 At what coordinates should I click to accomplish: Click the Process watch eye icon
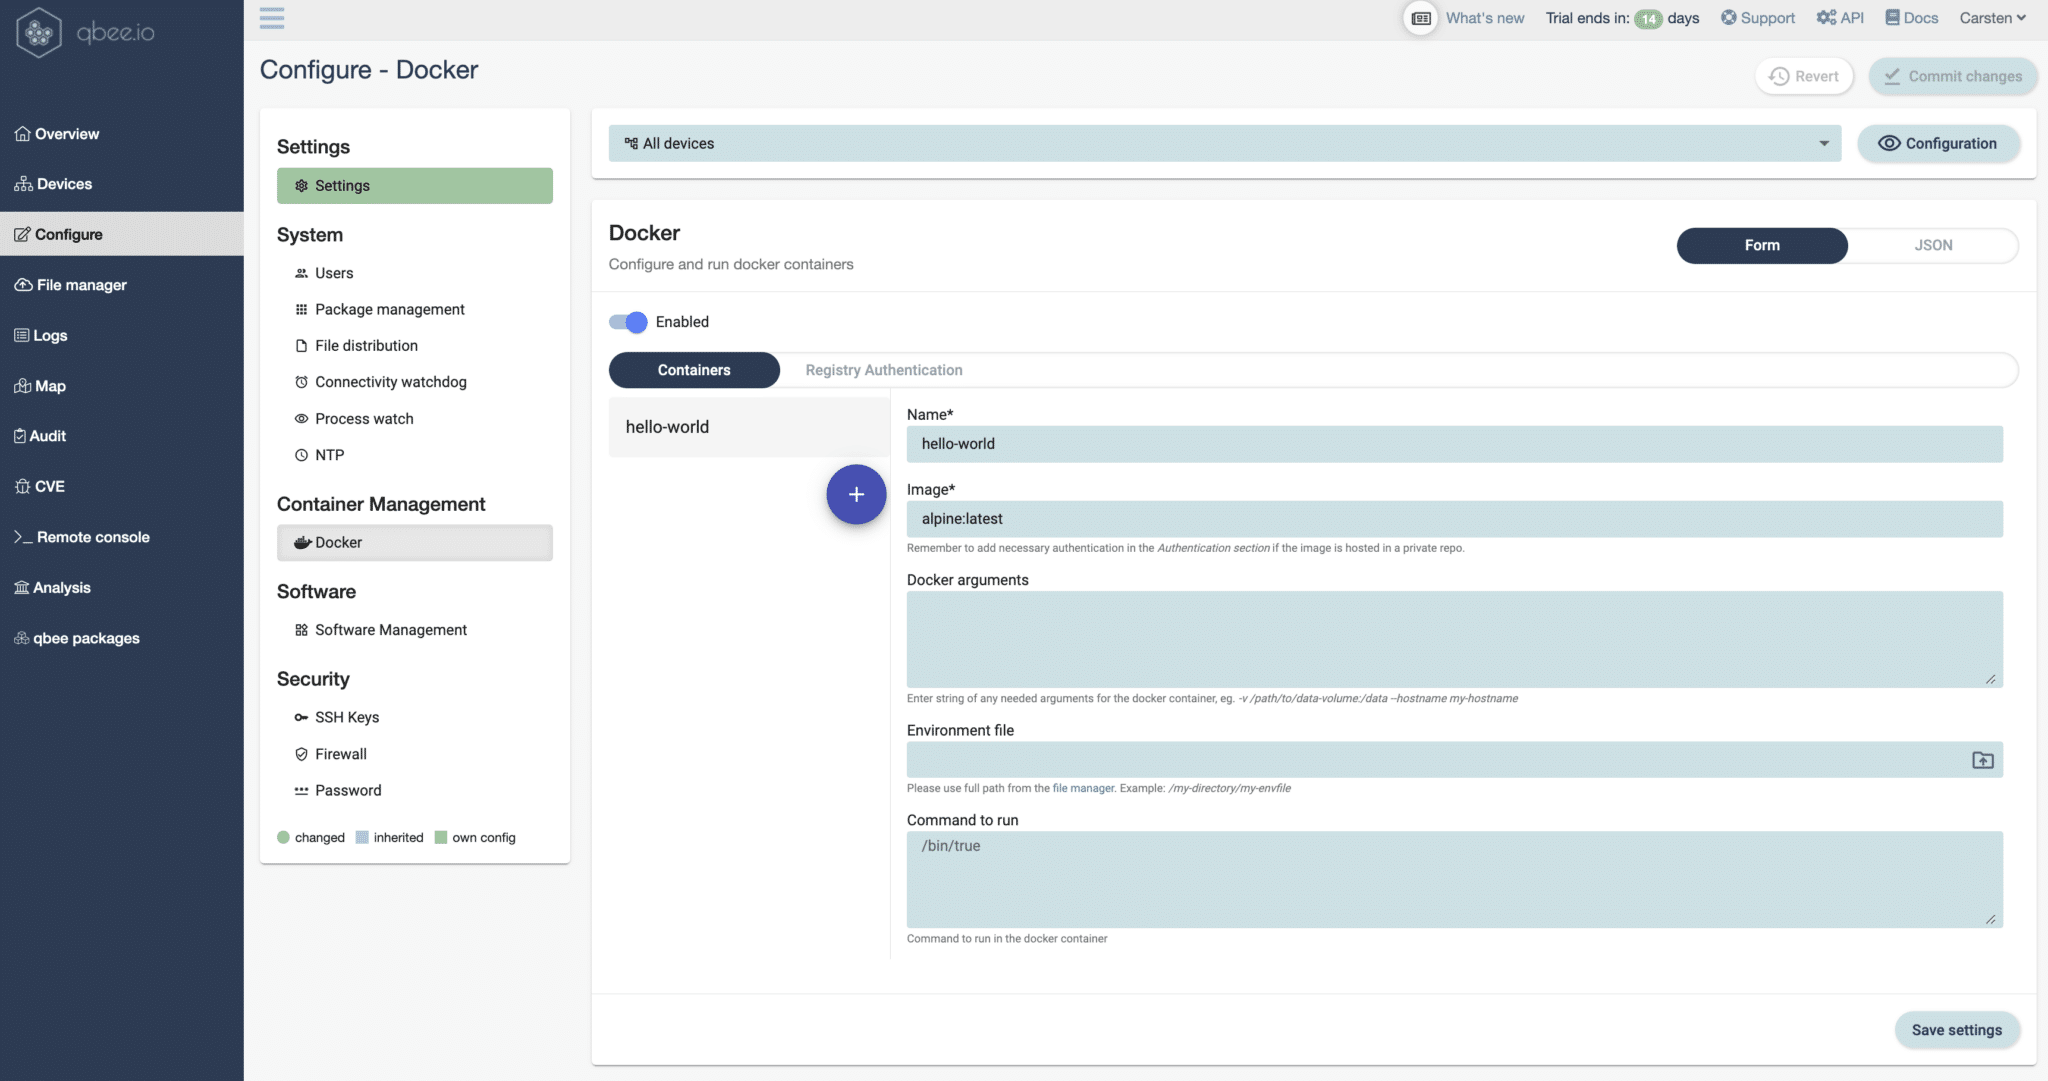point(301,418)
